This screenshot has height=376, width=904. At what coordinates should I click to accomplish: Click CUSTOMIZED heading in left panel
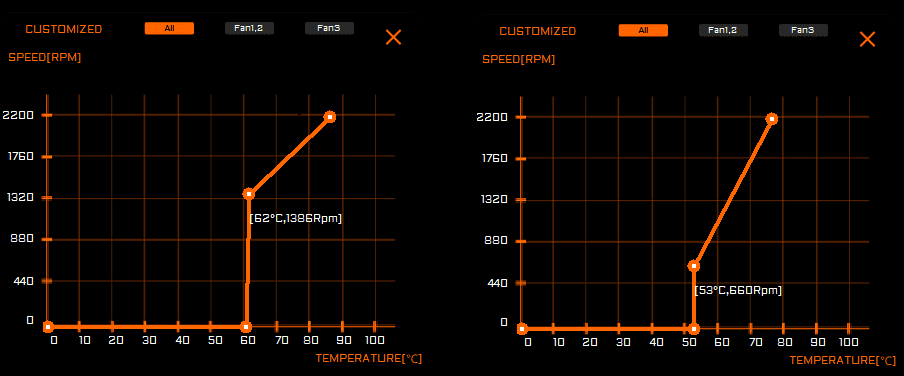coord(63,29)
